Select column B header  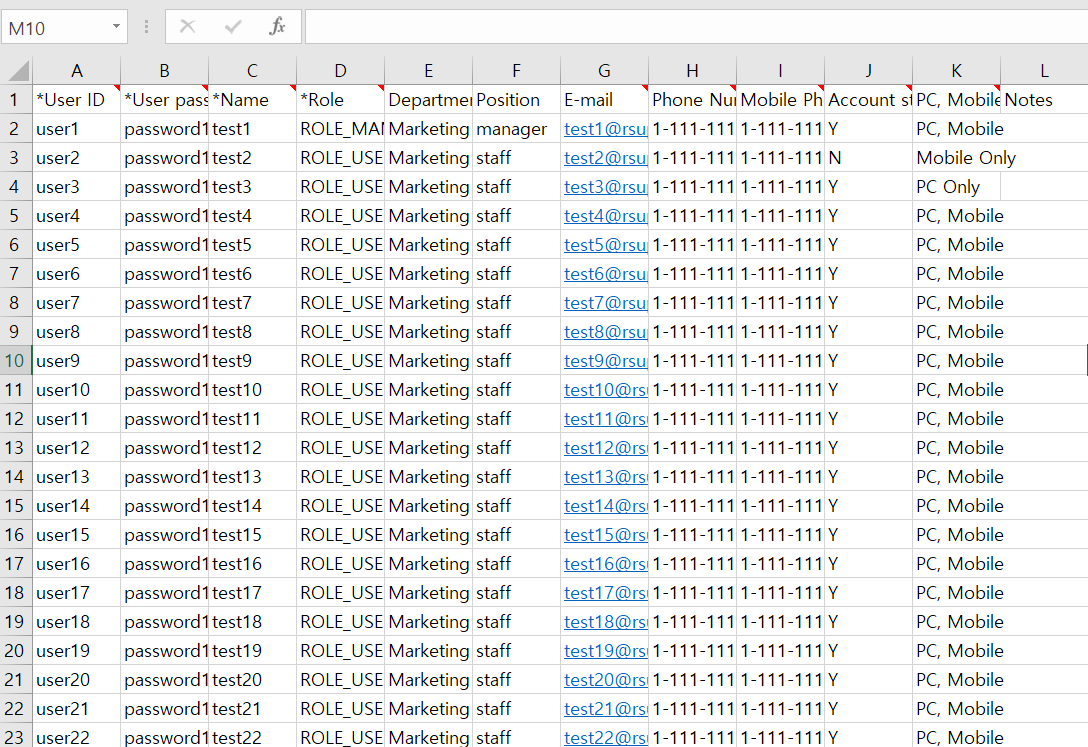click(164, 71)
